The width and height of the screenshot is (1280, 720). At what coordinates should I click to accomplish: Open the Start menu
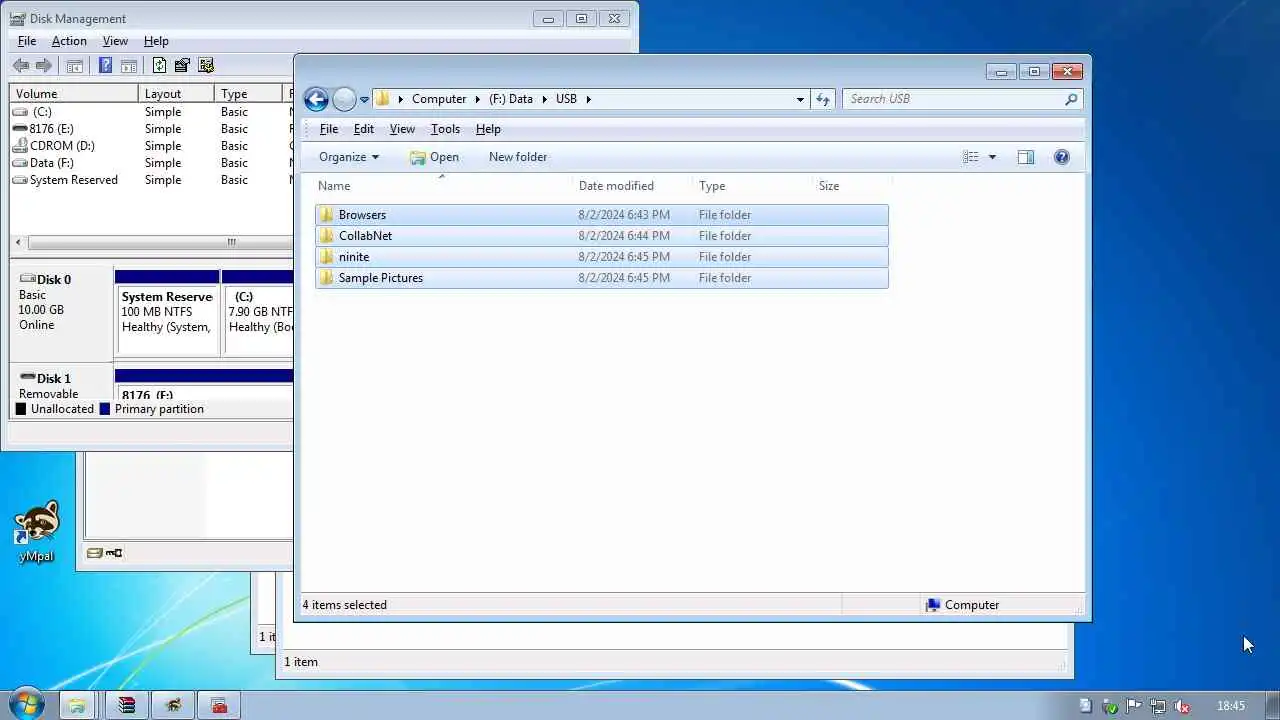click(26, 705)
